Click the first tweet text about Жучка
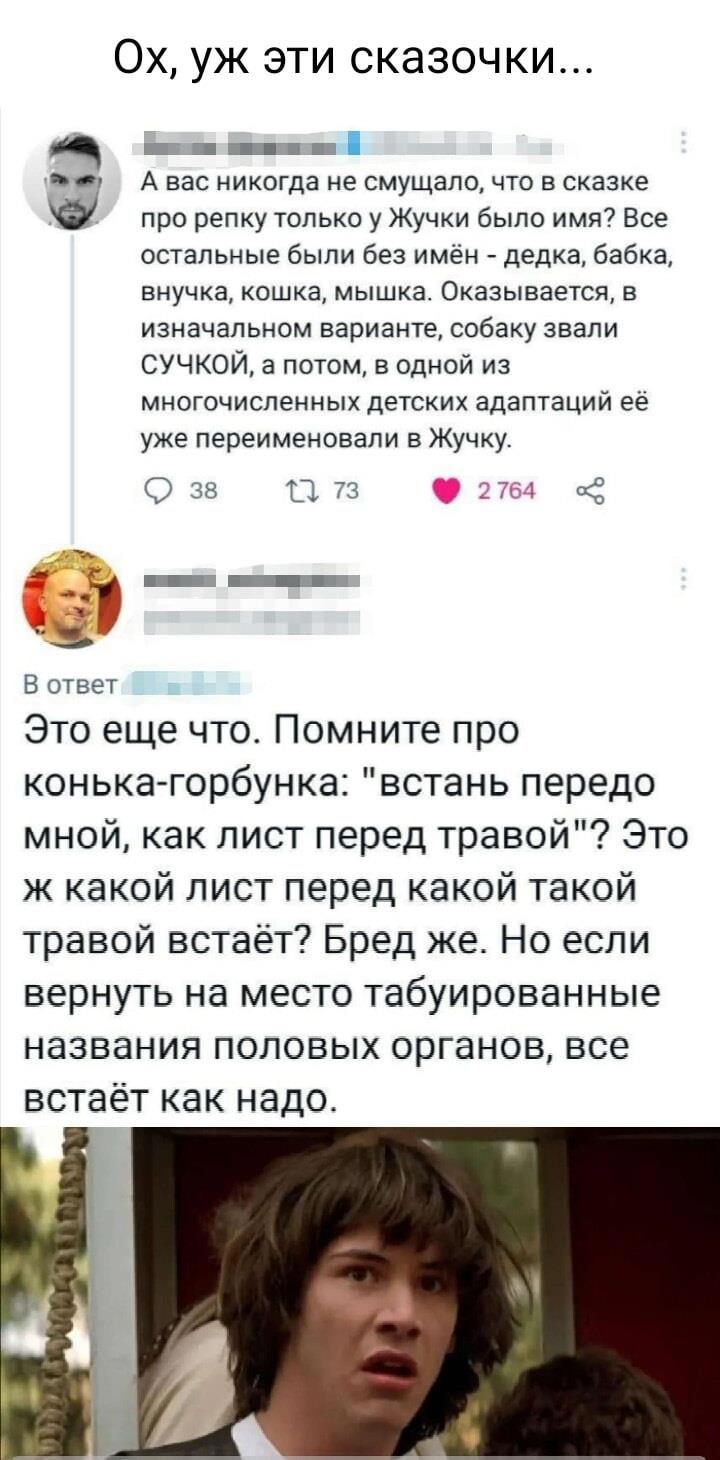 [400, 310]
